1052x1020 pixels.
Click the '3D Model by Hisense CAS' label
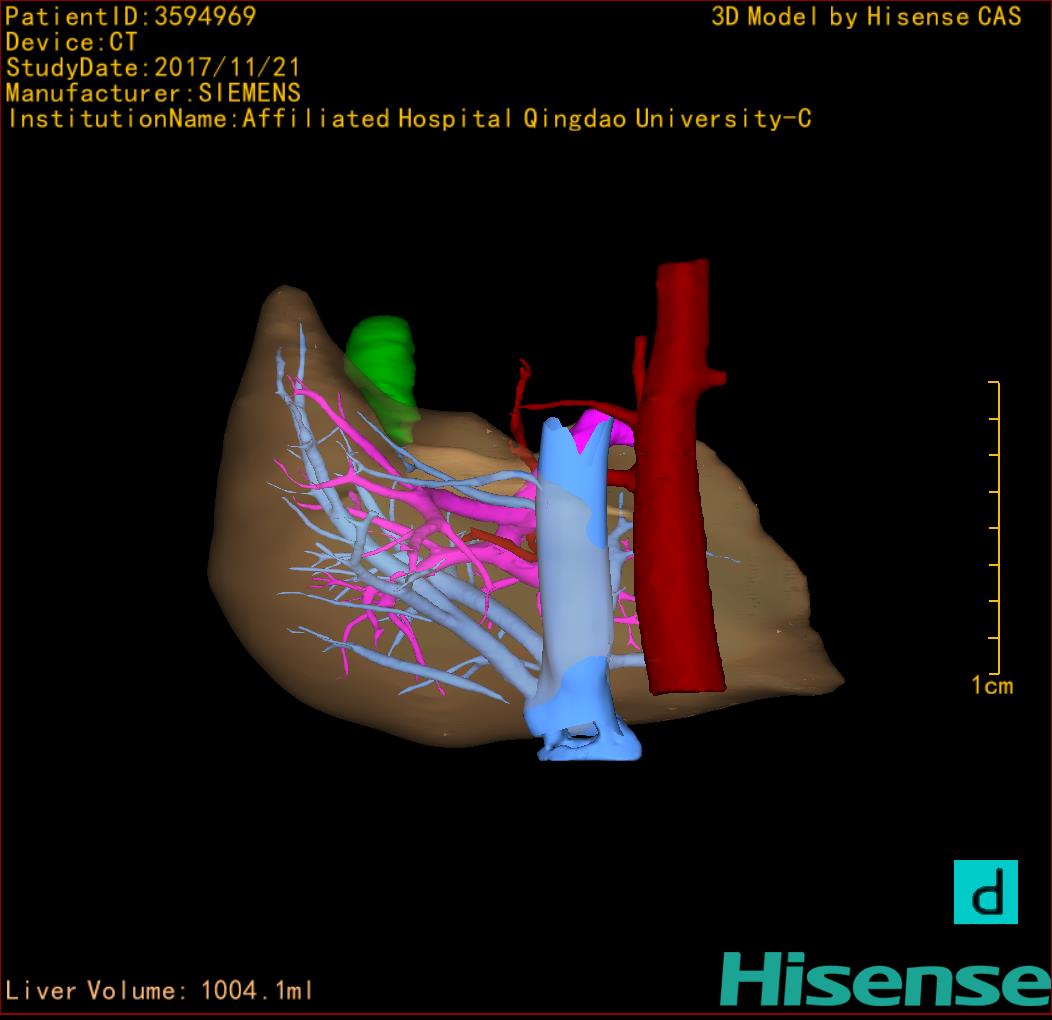866,17
